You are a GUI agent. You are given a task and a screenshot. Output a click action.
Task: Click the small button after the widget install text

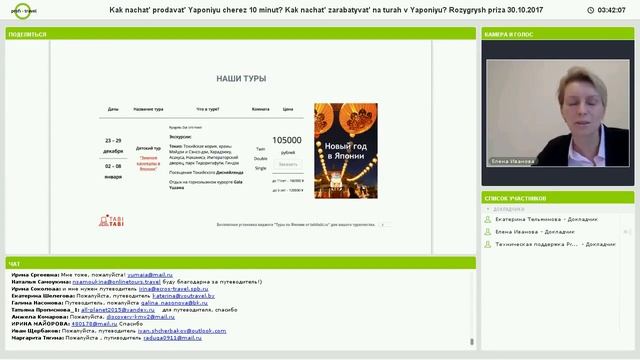point(383,225)
